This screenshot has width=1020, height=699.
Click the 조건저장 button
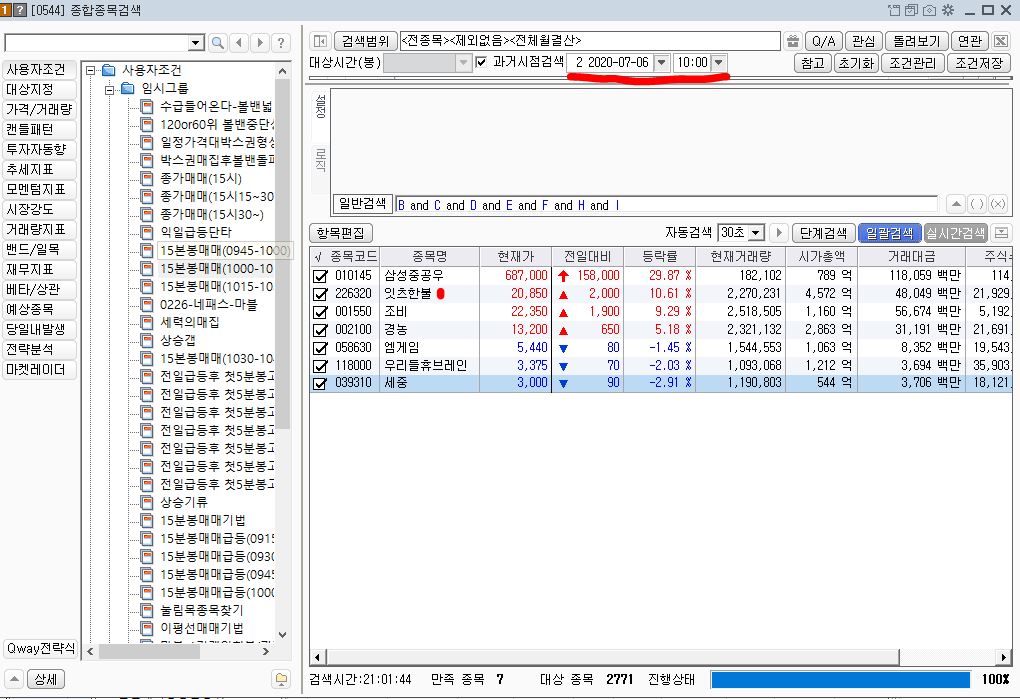pos(978,63)
